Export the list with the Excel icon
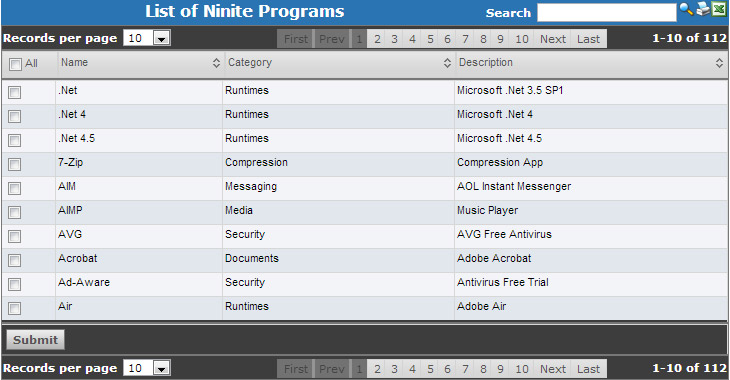Viewport: 730px width, 380px height. [719, 9]
